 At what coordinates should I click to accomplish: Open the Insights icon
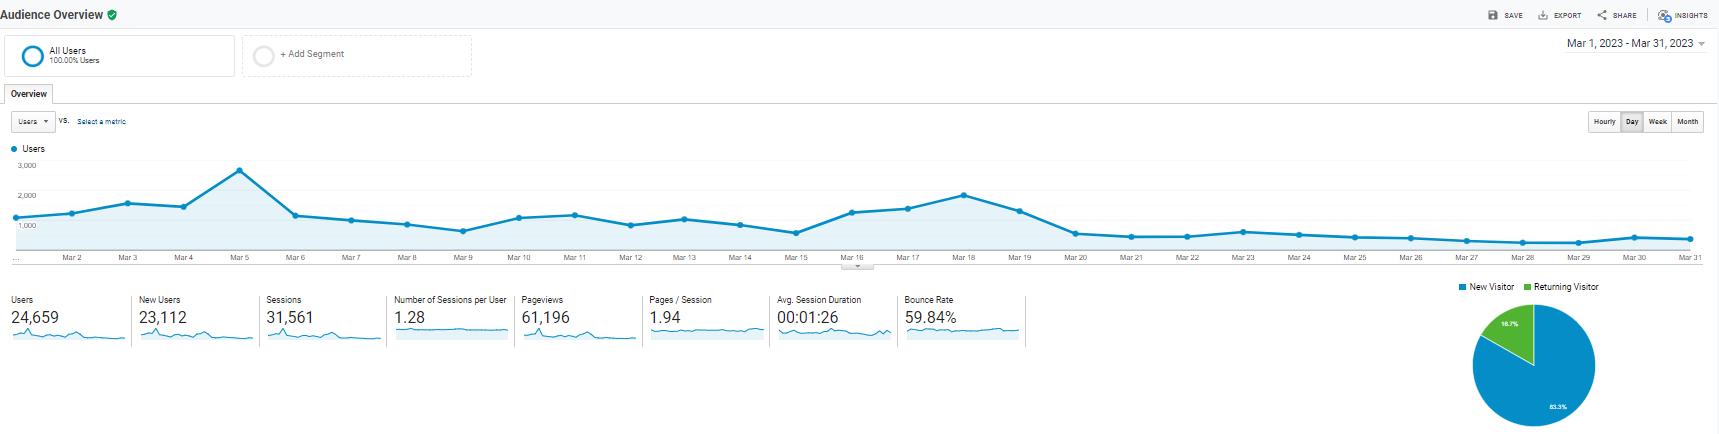(1665, 15)
